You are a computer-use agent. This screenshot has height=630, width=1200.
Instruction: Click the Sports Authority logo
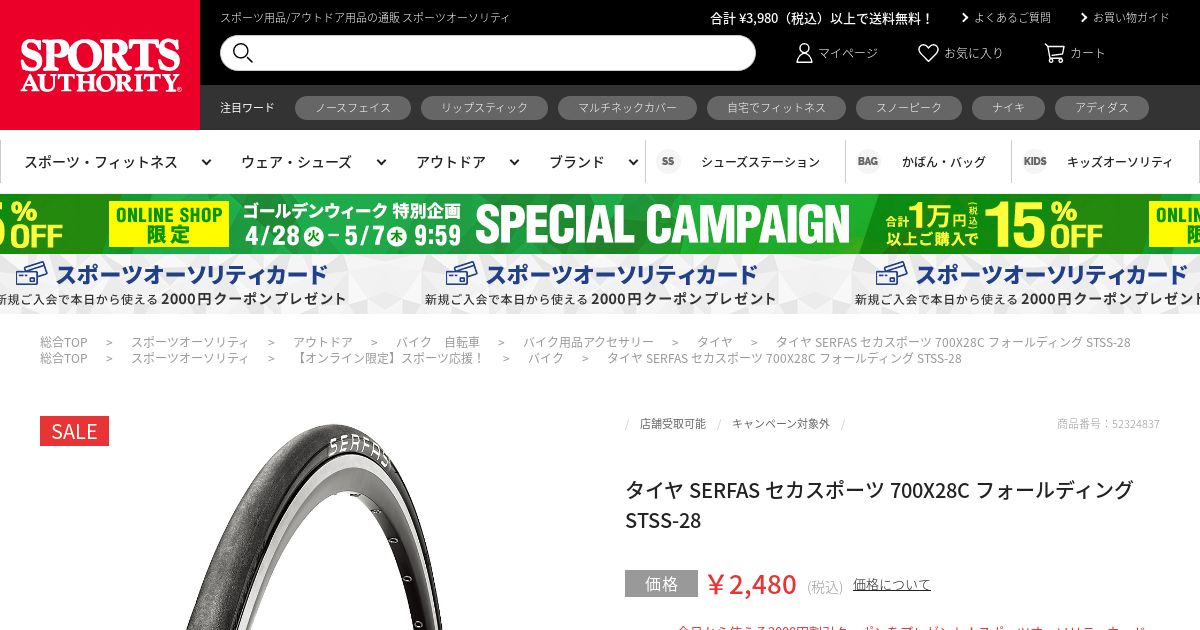(100, 65)
